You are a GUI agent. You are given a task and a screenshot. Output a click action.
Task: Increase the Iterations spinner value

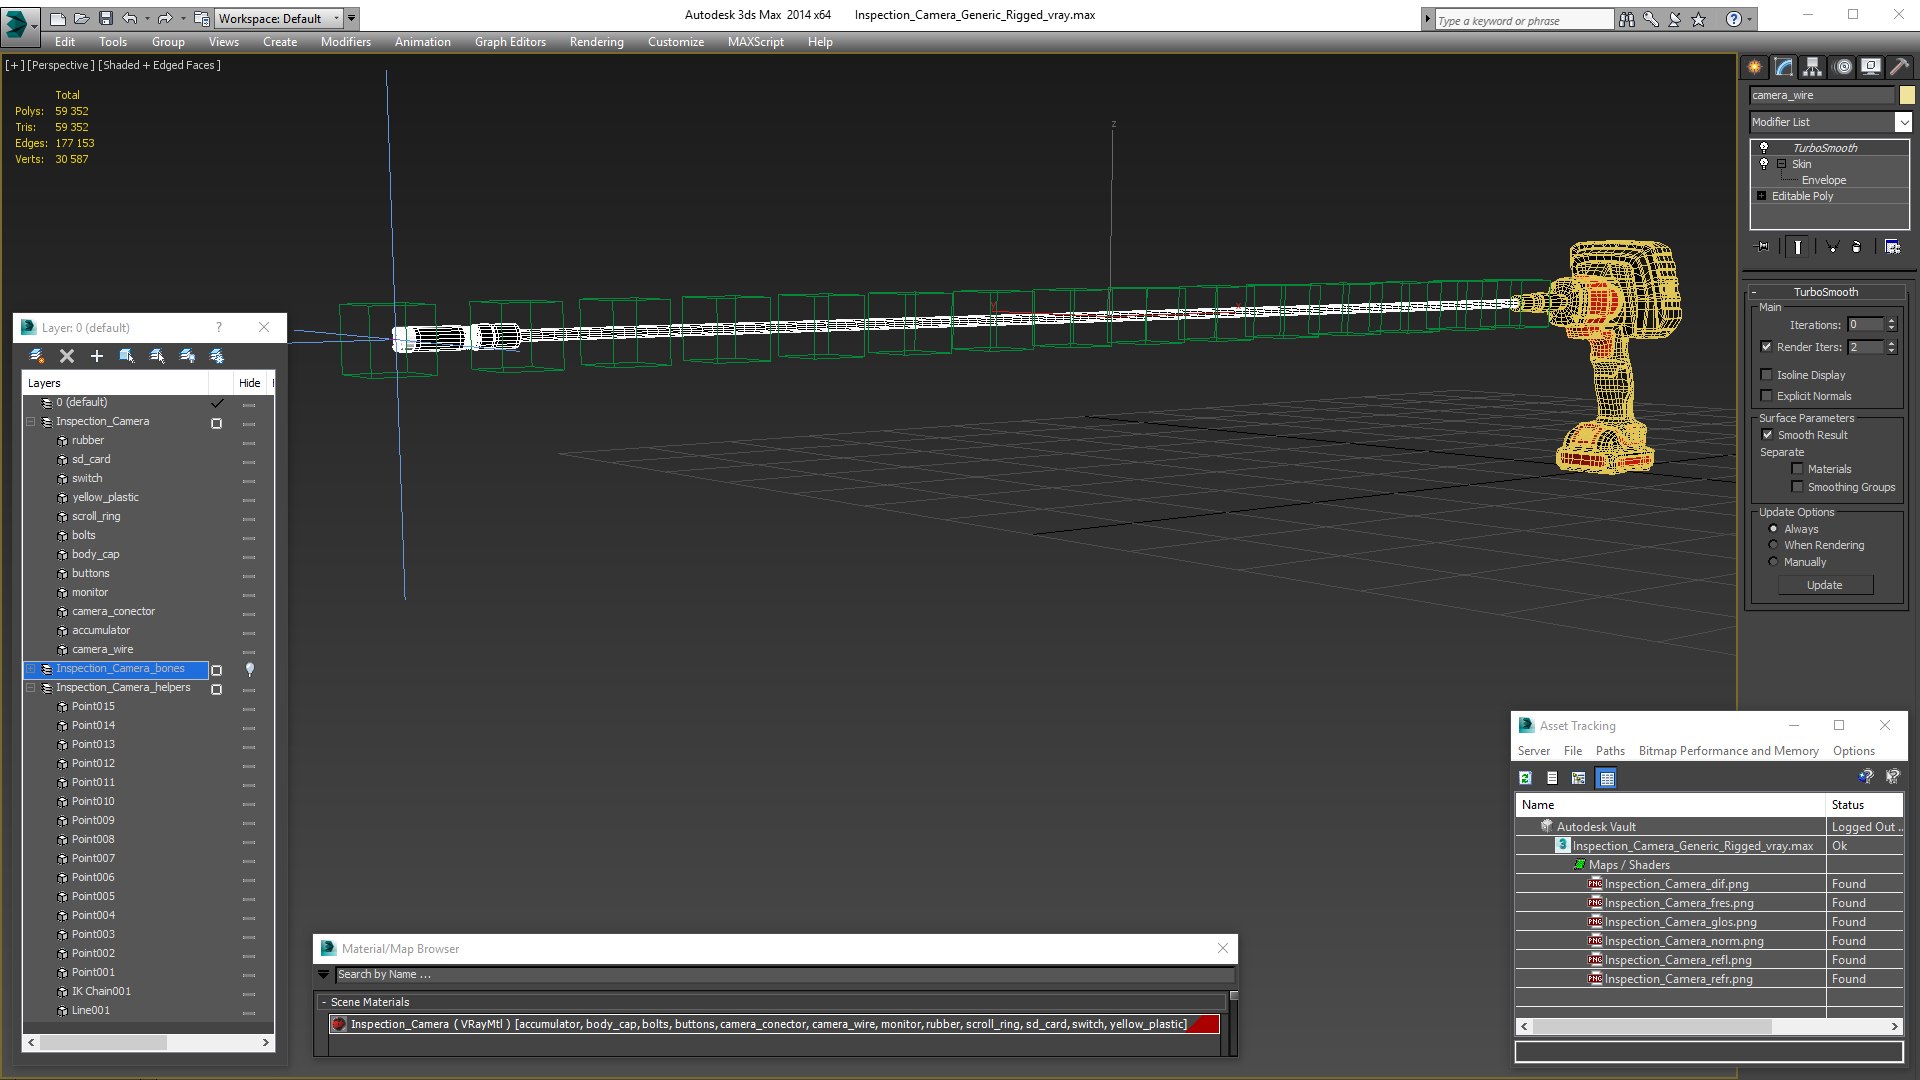click(1891, 321)
